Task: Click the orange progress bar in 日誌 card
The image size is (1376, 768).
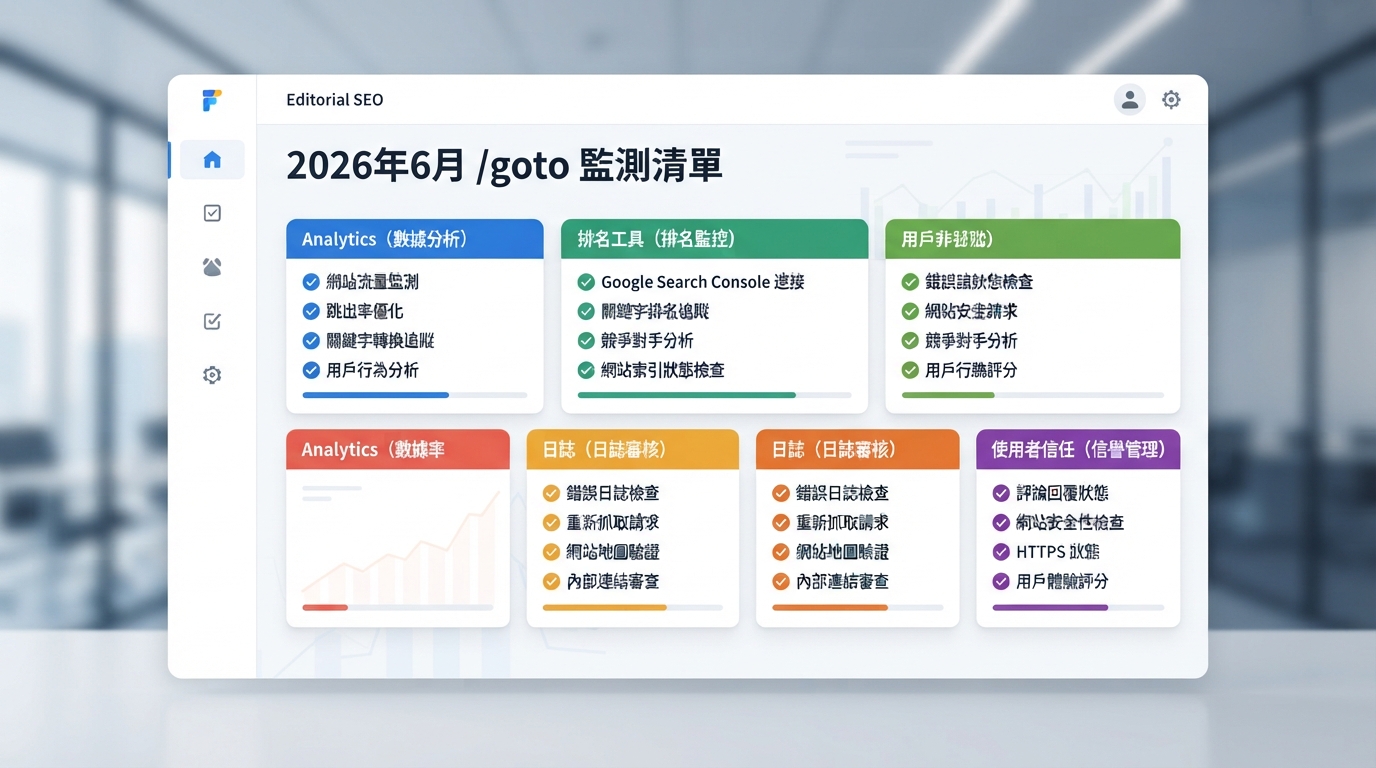Action: [857, 607]
